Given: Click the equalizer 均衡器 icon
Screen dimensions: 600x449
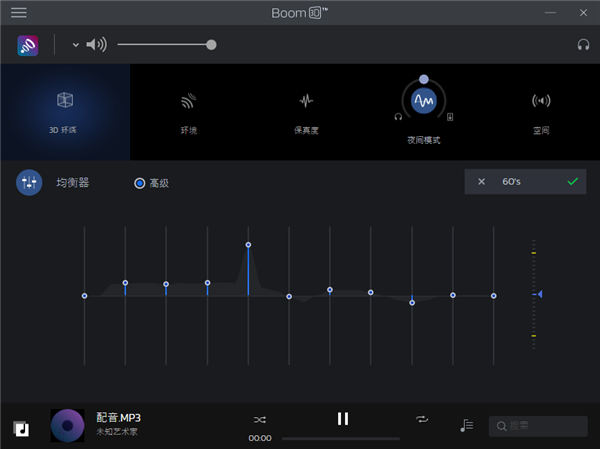Looking at the screenshot, I should click(29, 183).
